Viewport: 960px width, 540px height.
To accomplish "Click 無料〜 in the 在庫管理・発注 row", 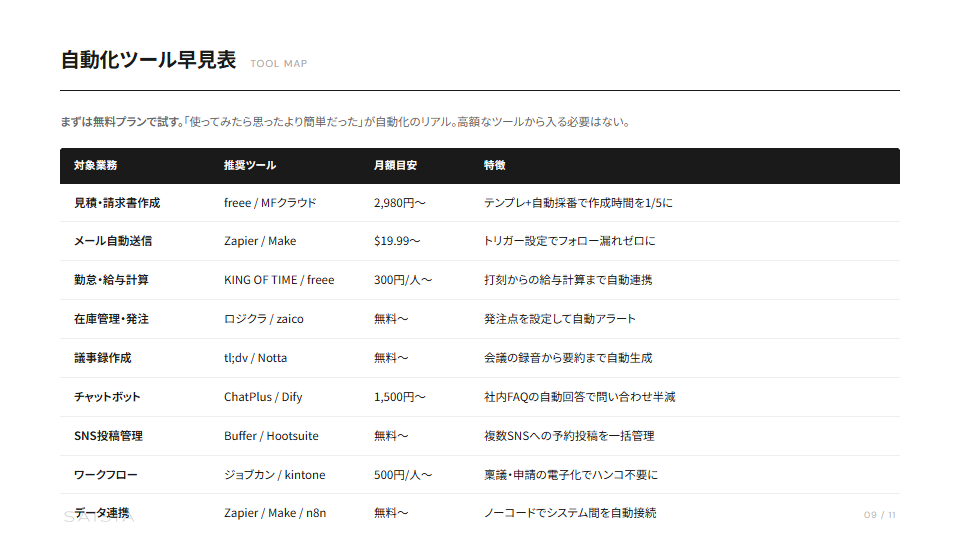I will pyautogui.click(x=391, y=319).
